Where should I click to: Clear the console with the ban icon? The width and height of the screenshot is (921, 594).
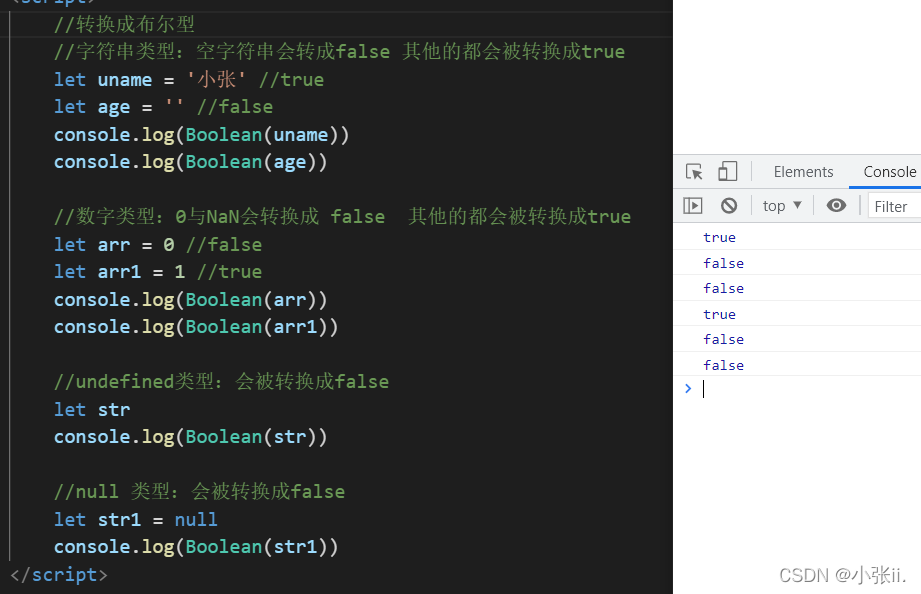[729, 206]
